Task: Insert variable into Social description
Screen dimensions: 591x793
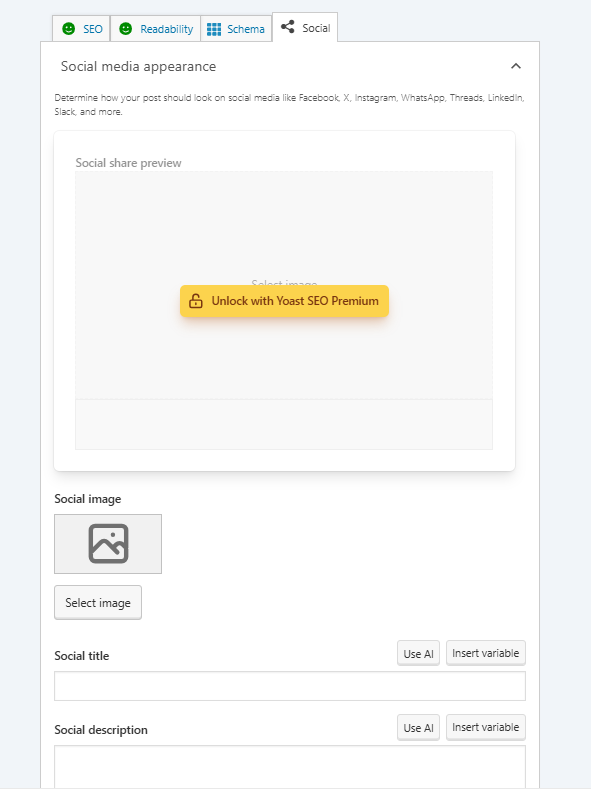Action: [485, 727]
